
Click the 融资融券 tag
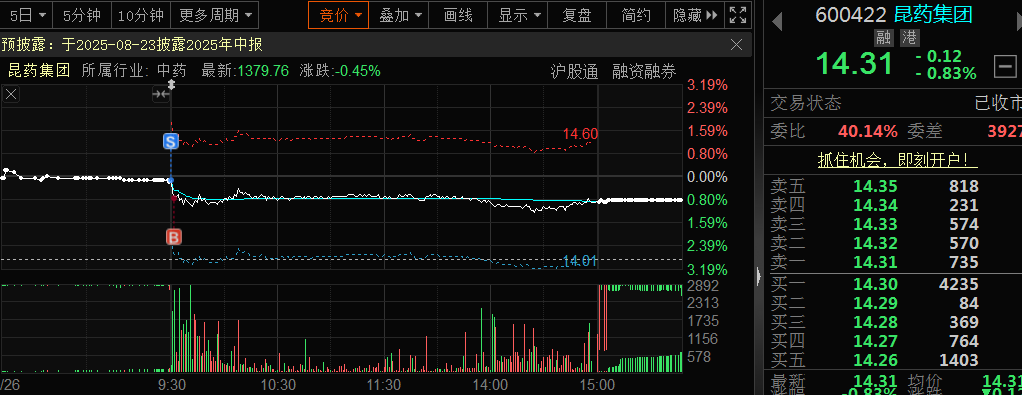(644, 72)
